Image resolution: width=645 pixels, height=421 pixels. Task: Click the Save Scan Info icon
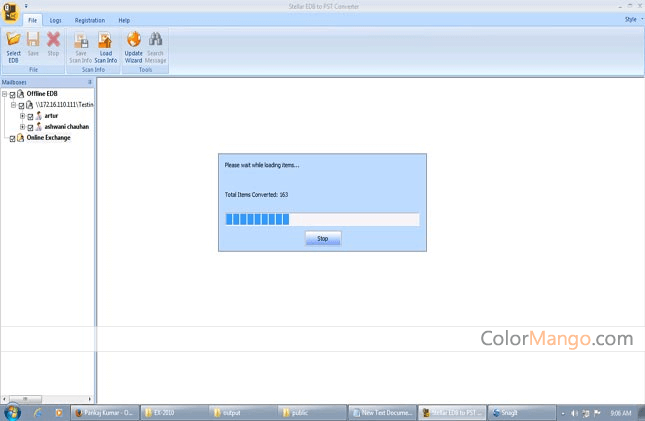(x=81, y=40)
